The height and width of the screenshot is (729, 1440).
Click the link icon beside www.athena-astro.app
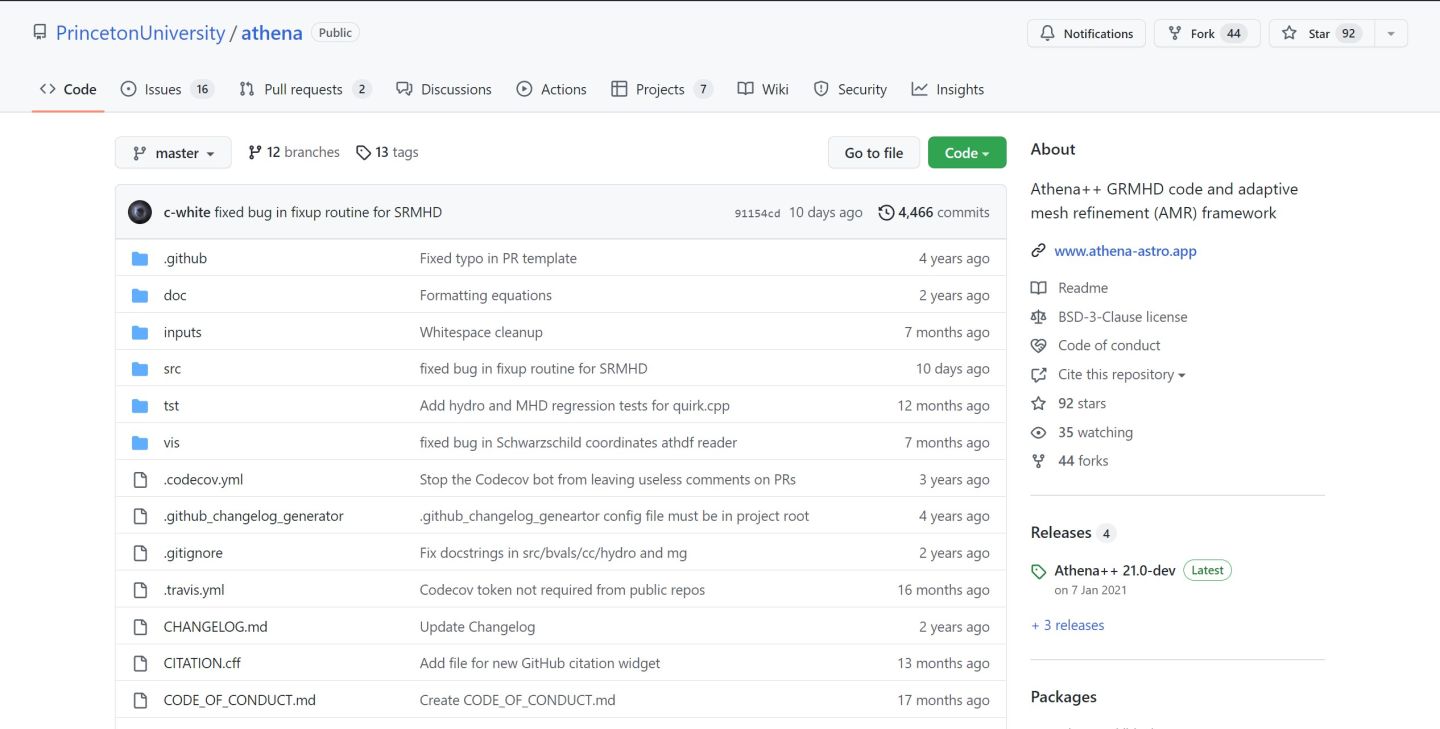(x=1039, y=251)
